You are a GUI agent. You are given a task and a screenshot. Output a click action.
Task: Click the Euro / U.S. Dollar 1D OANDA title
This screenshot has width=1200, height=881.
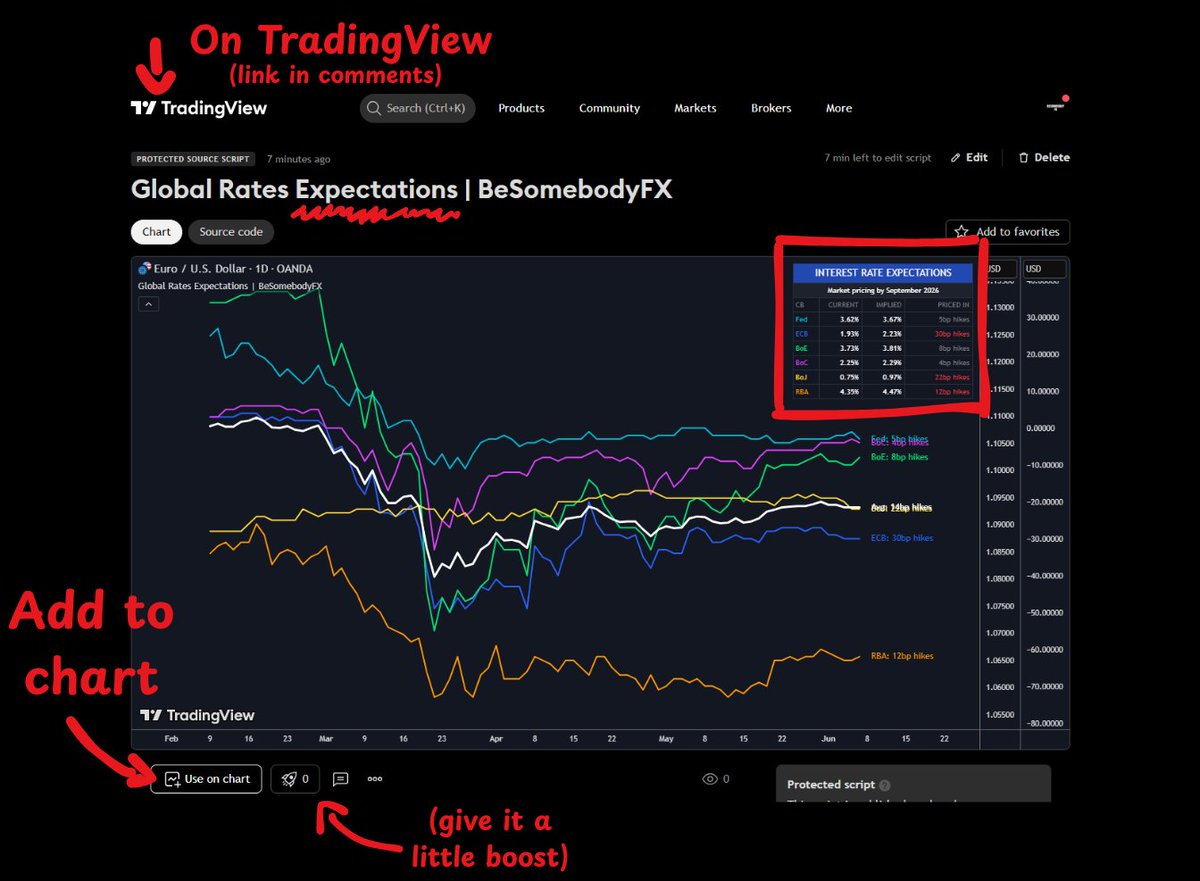click(x=232, y=269)
